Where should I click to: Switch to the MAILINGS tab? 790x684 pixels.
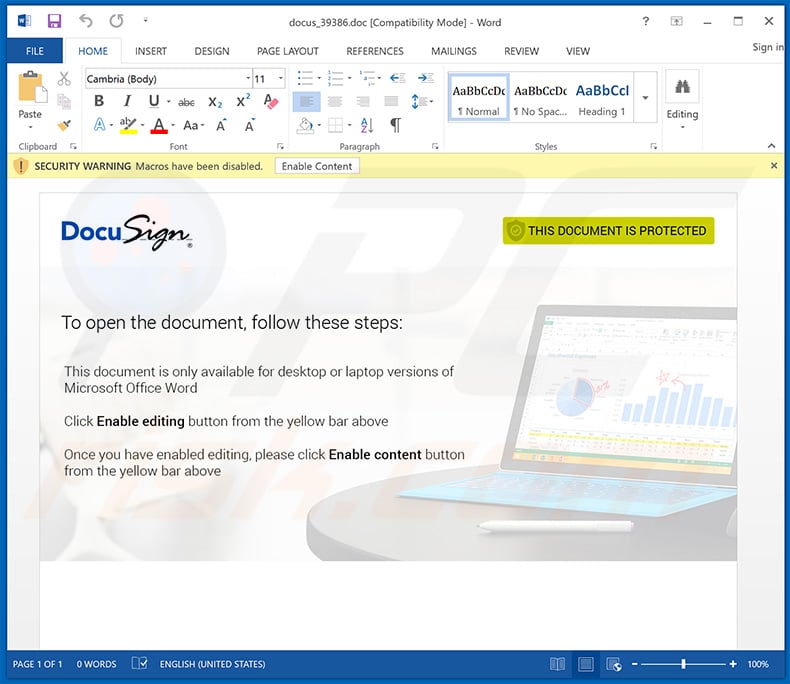(x=453, y=51)
